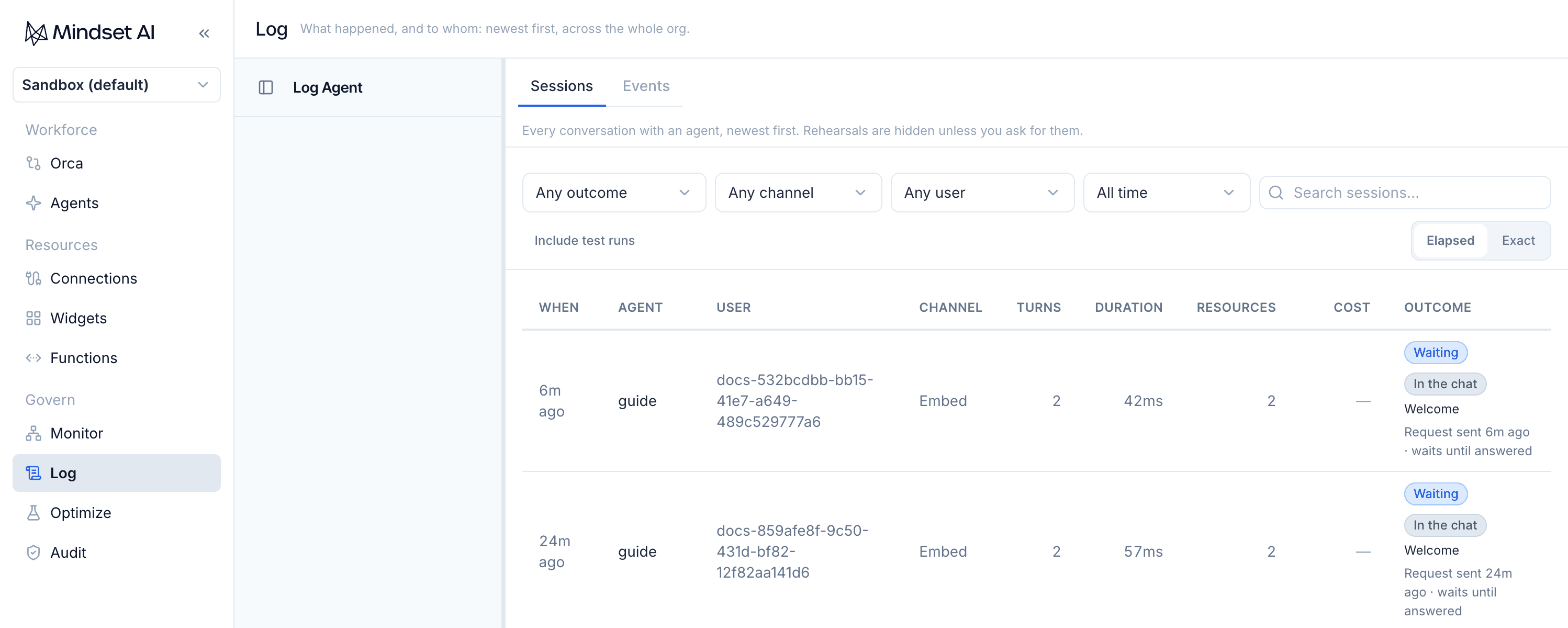The height and width of the screenshot is (628, 1568).
Task: Click the Log page heading
Action: 272,29
